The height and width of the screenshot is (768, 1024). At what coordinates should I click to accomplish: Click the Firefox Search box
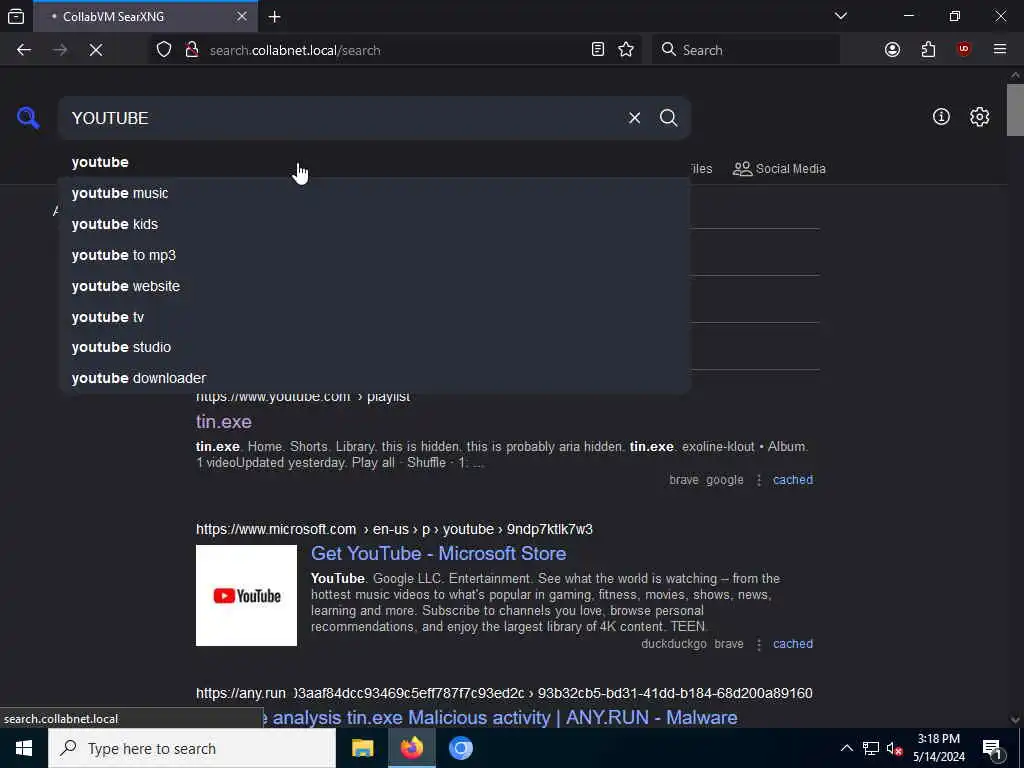click(746, 50)
